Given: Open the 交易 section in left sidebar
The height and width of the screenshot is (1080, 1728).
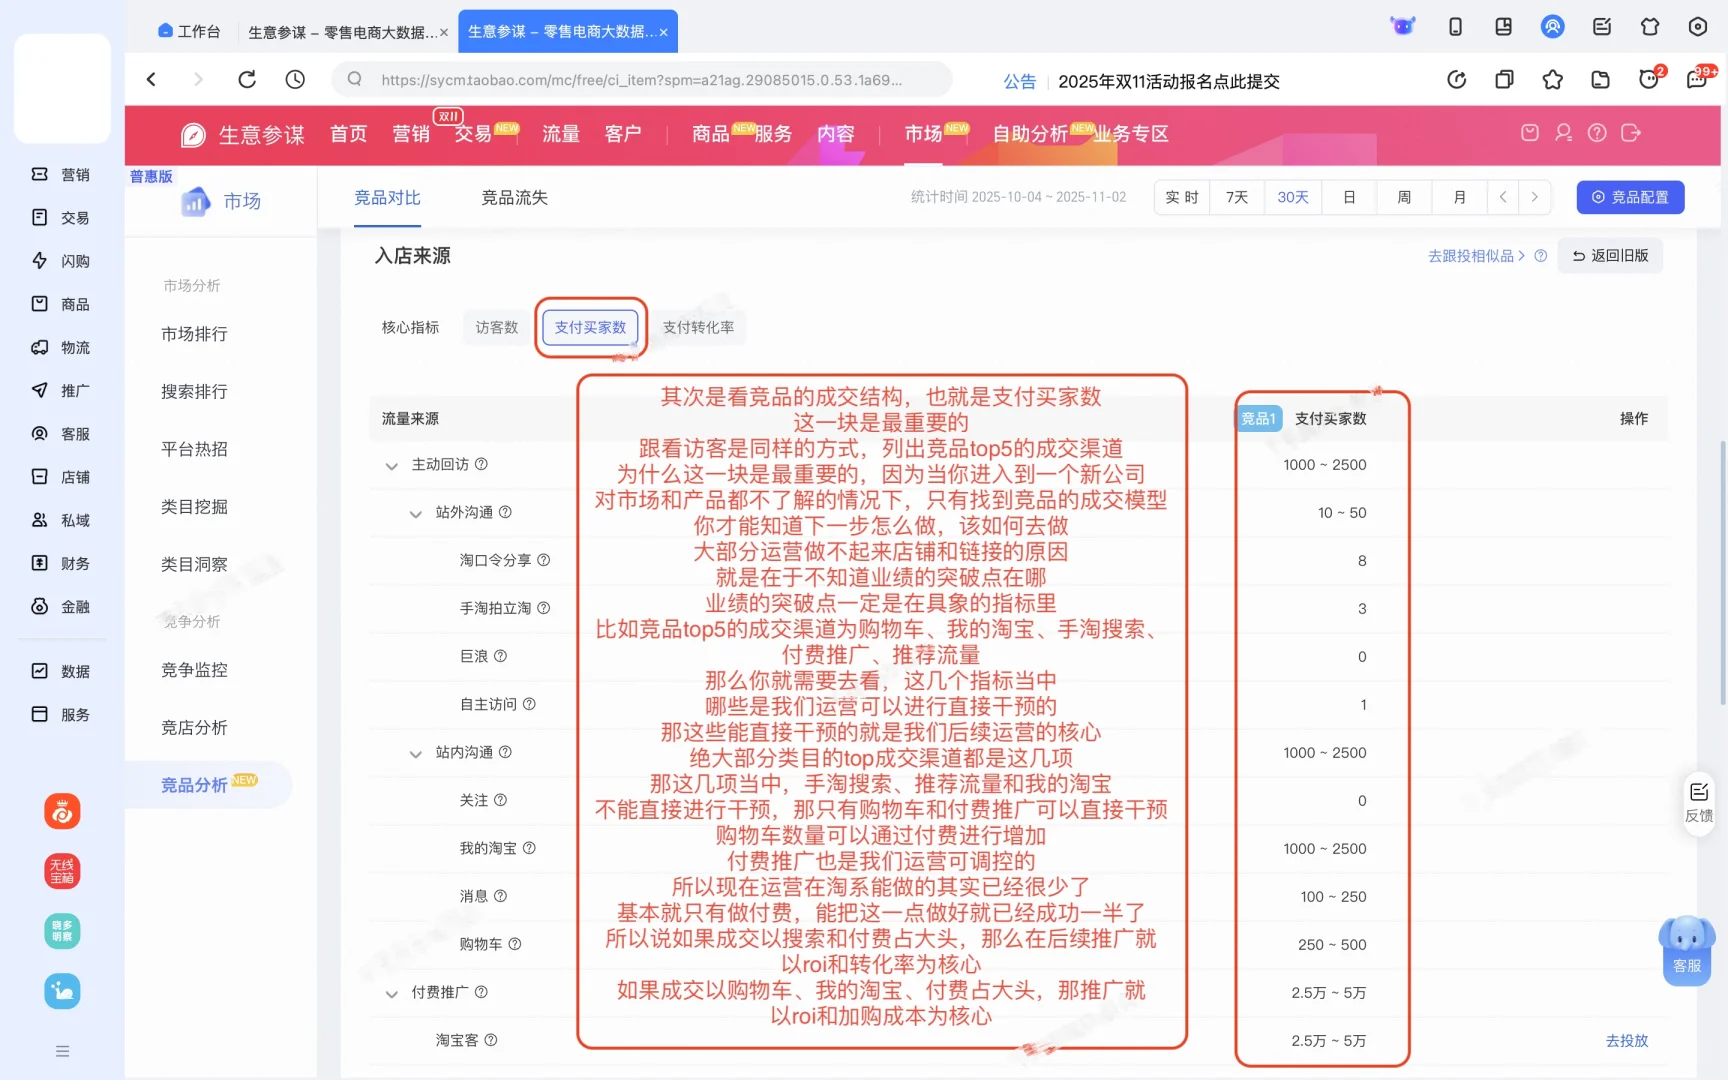Looking at the screenshot, I should [61, 218].
